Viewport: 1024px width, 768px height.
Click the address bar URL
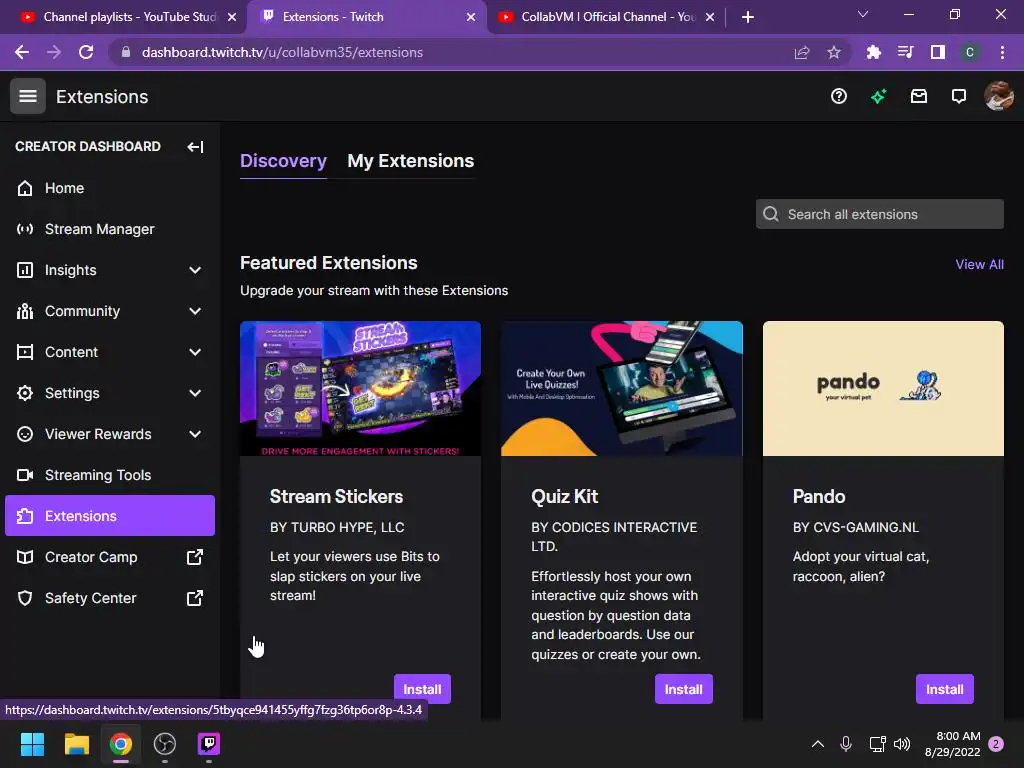[x=282, y=52]
